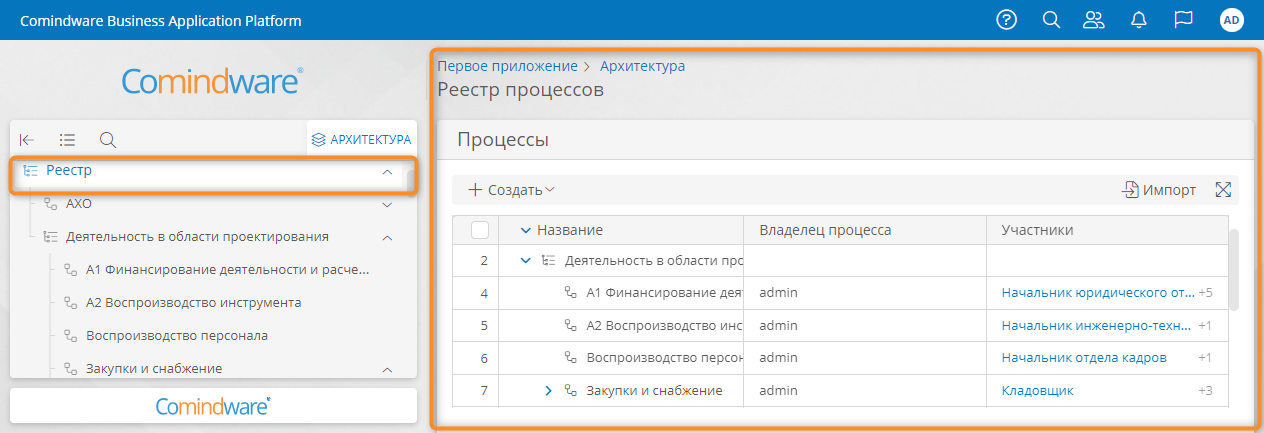Collapse the navigation panel arrow icon
The height and width of the screenshot is (433, 1264).
[27, 140]
